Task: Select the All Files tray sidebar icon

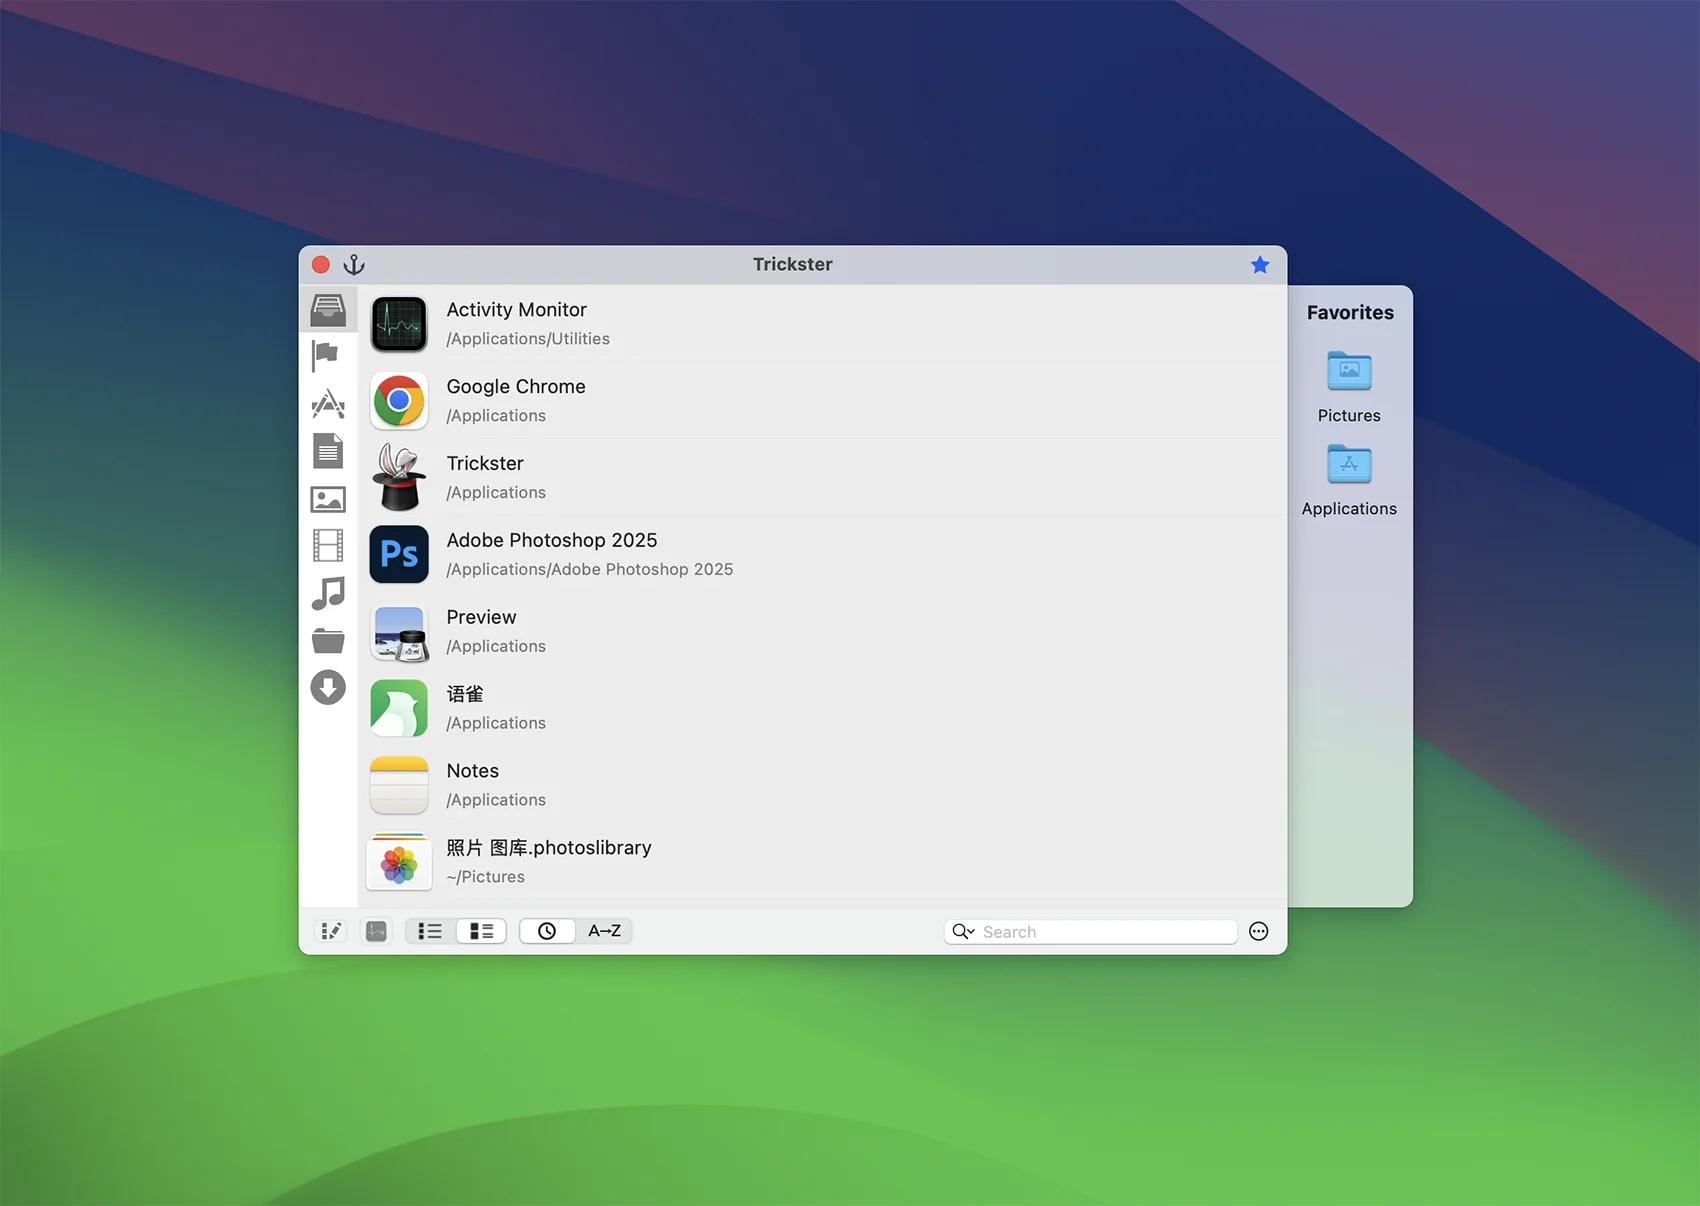Action: point(328,309)
